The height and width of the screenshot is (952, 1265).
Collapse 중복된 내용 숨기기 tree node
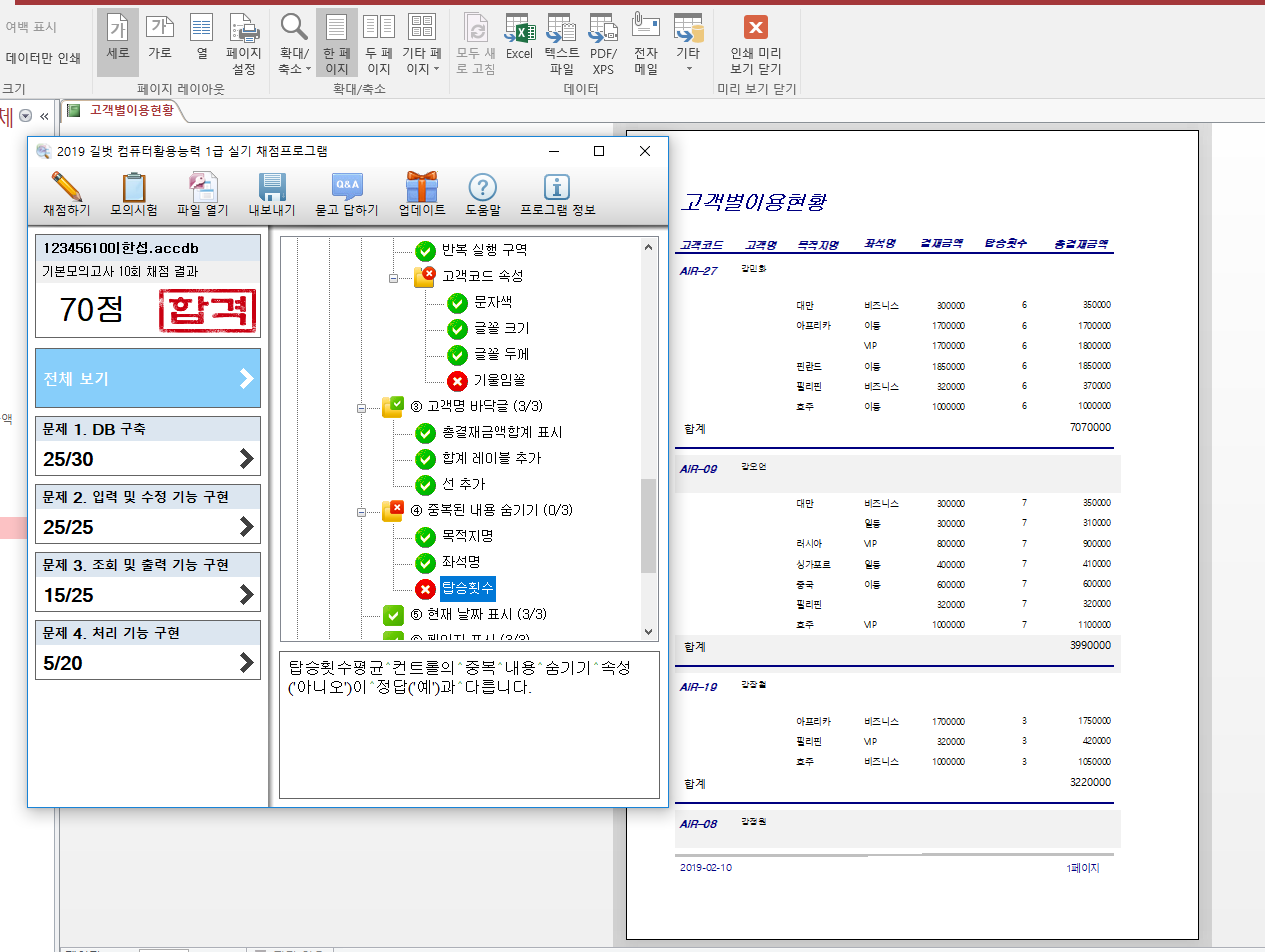(x=362, y=511)
